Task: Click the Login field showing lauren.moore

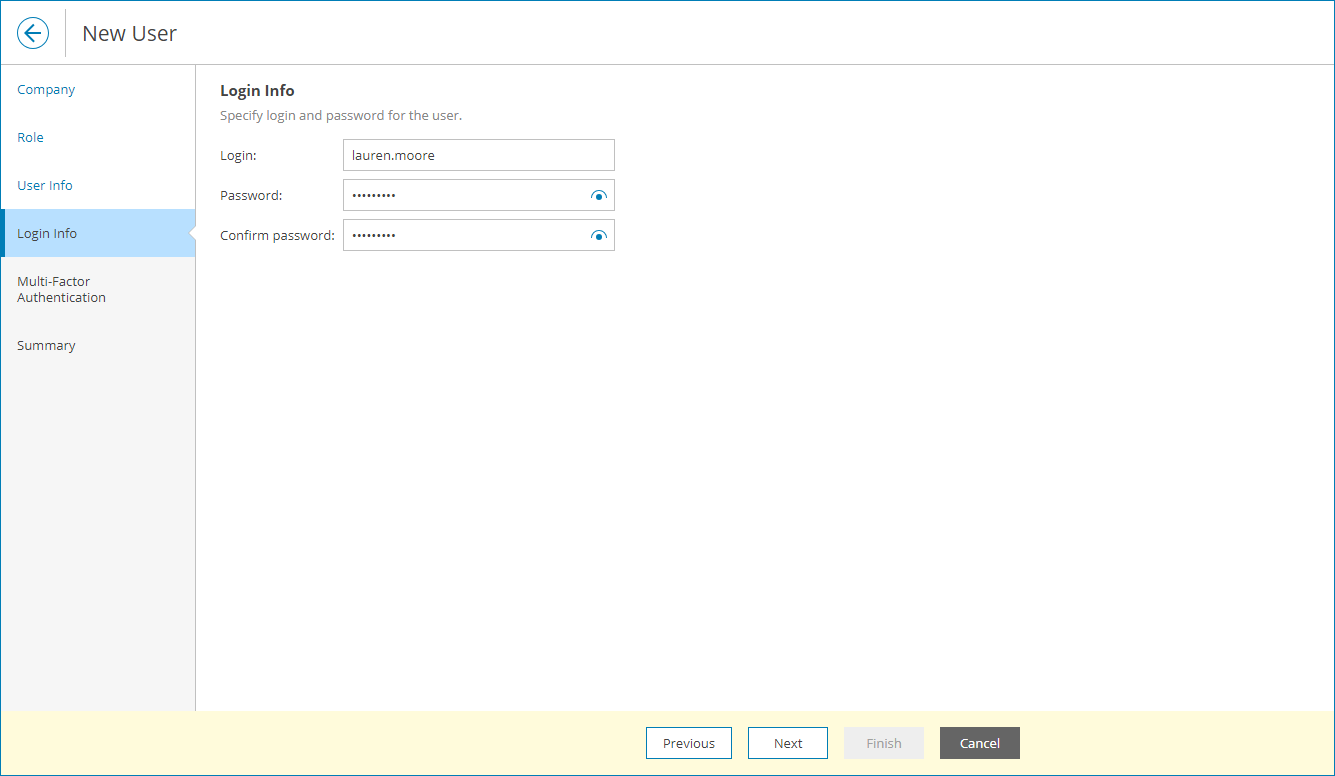Action: 478,155
